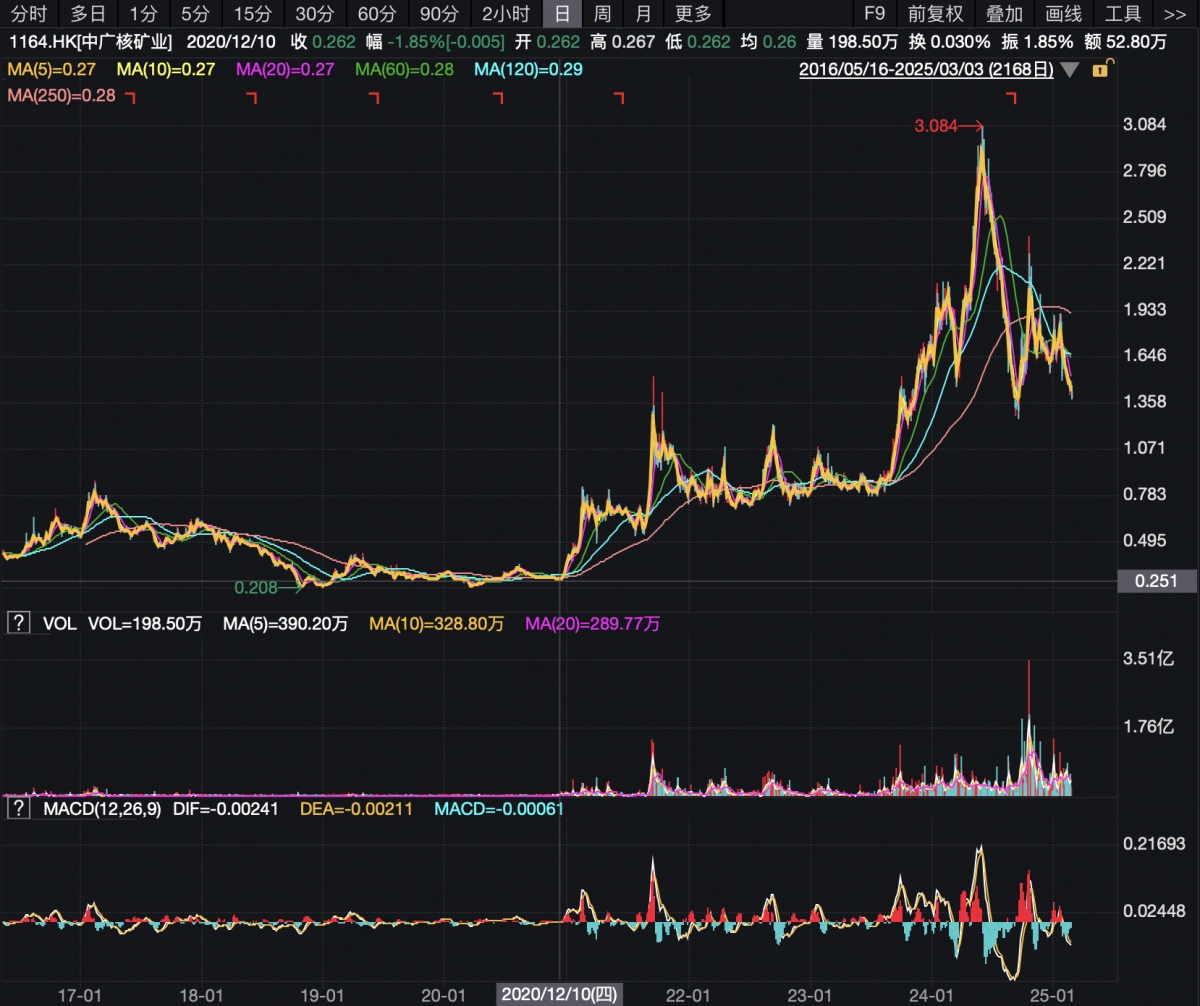Image resolution: width=1200 pixels, height=1006 pixels.
Task: Click the 25-01 time axis label
Action: coord(1052,995)
